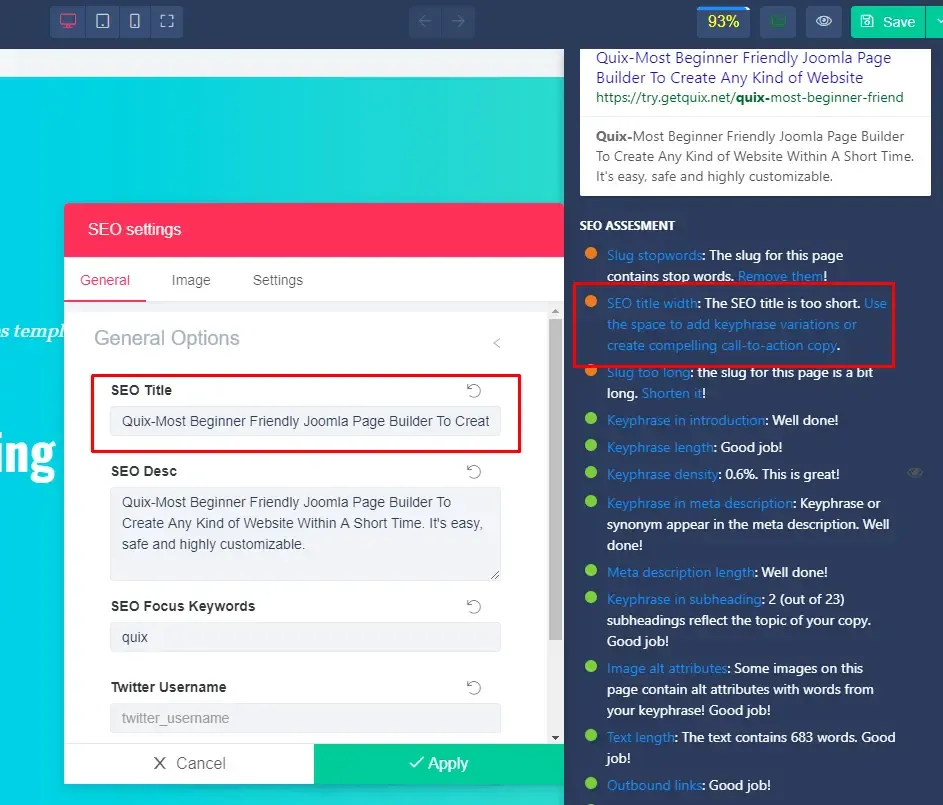
Task: Collapse General Options with the chevron
Action: click(496, 343)
